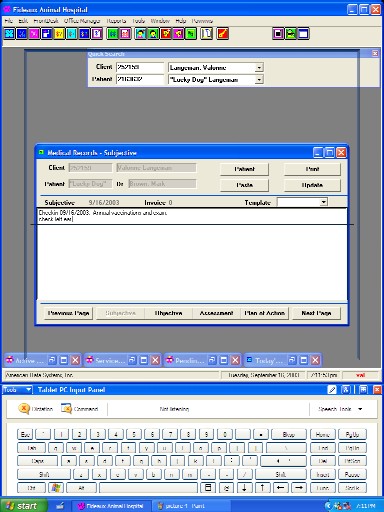Tap the down arrow key on on-screen keyboard
This screenshot has height=512, width=384.
(x=244, y=488)
